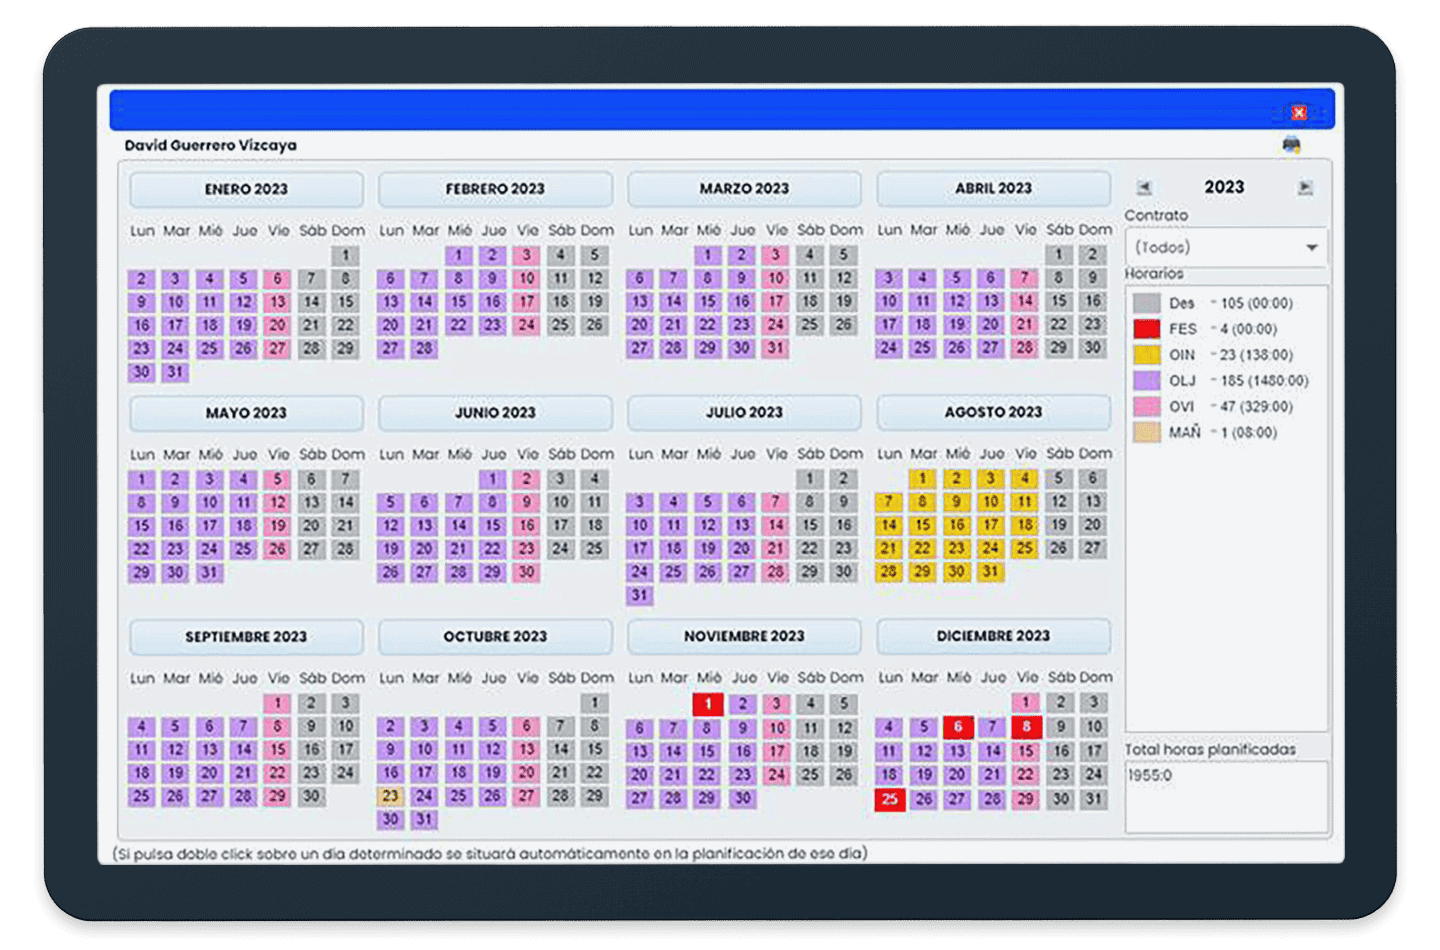Select the gray Des legend swatch
1440x950 pixels.
point(1146,303)
